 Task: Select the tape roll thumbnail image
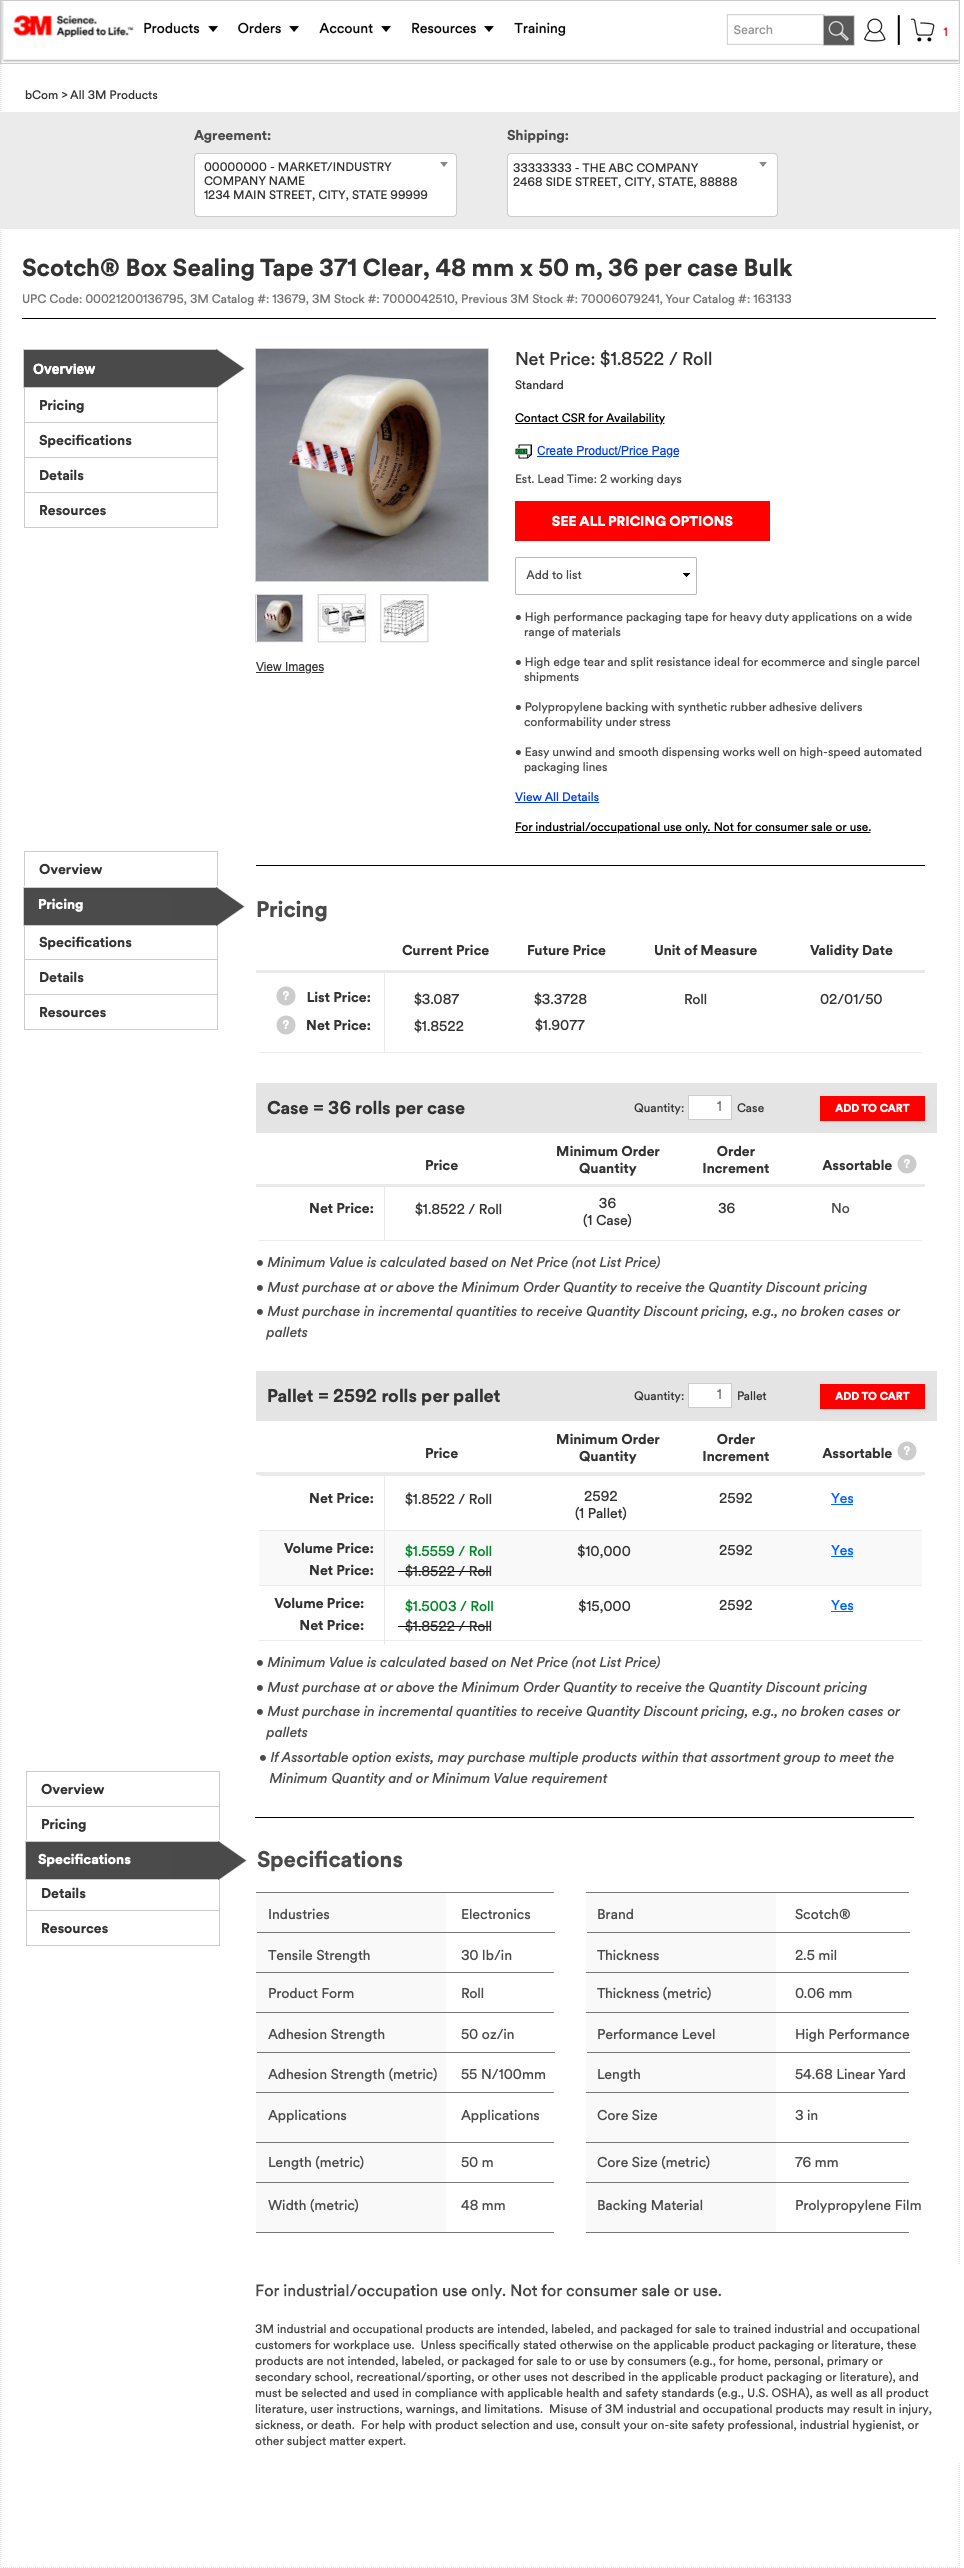[x=279, y=618]
